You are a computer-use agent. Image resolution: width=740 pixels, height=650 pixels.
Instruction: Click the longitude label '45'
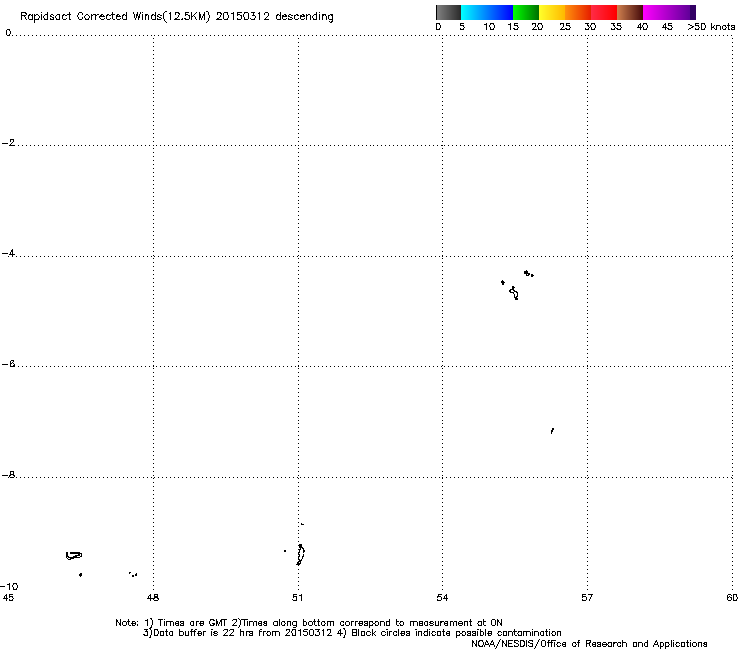[x=8, y=598]
